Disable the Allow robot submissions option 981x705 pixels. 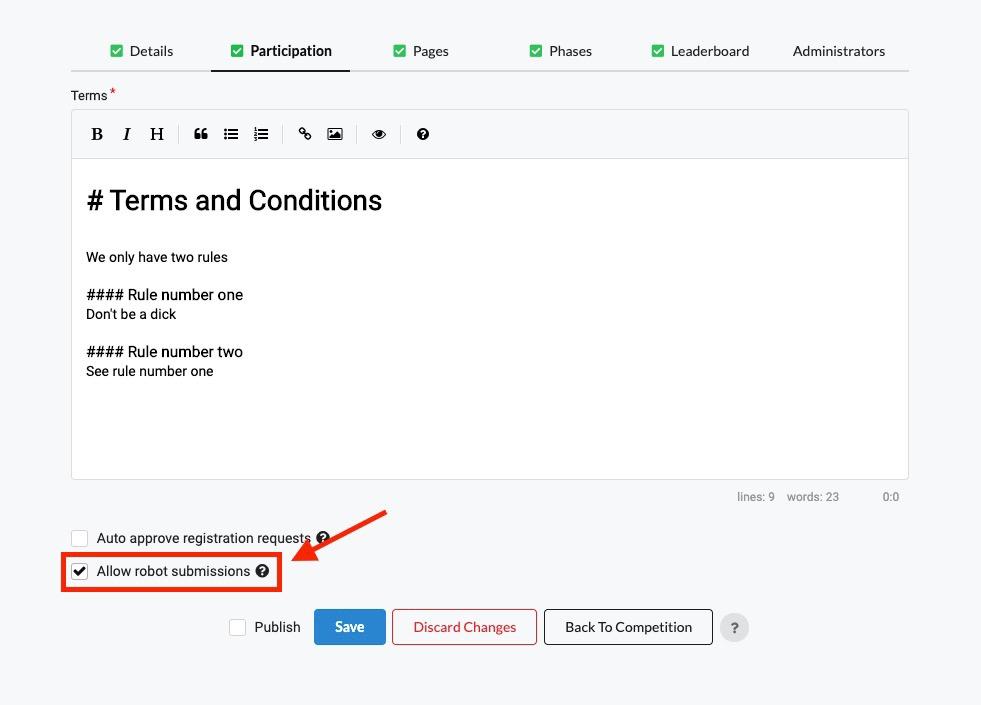pyautogui.click(x=79, y=571)
